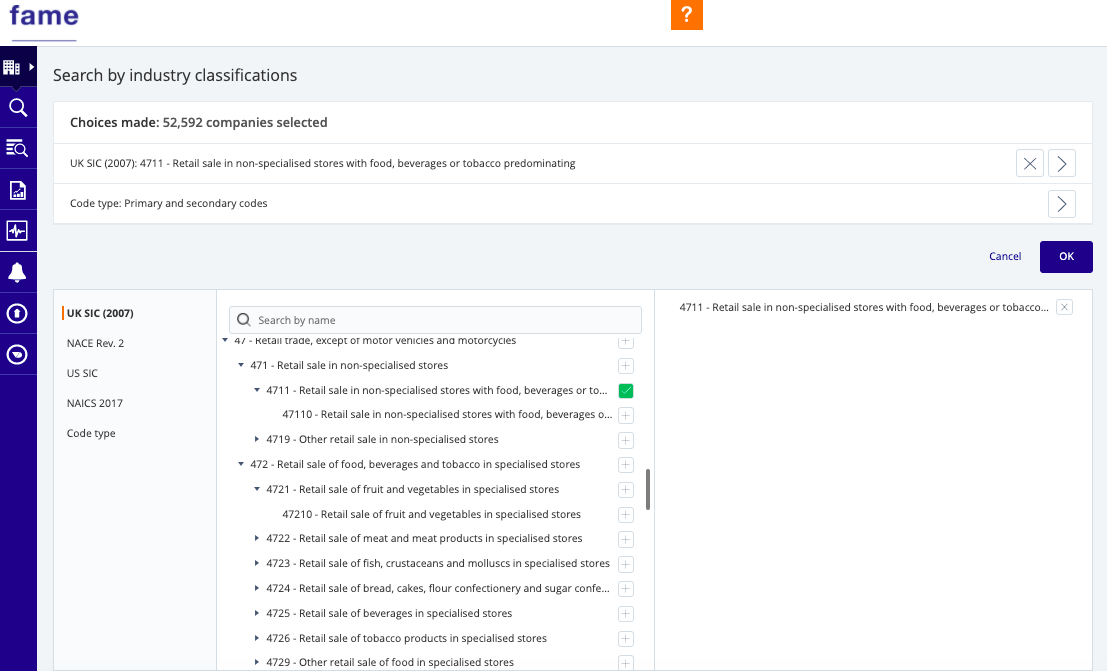1107x671 pixels.
Task: Open the report chart document icon
Action: 17,190
